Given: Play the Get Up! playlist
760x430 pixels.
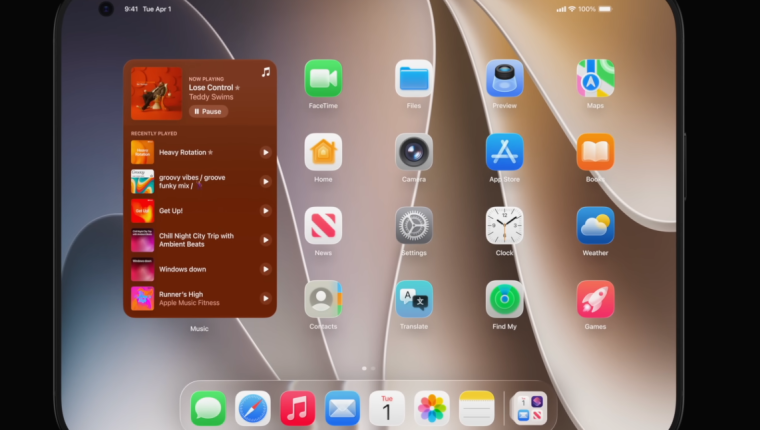Looking at the screenshot, I should [x=266, y=210].
